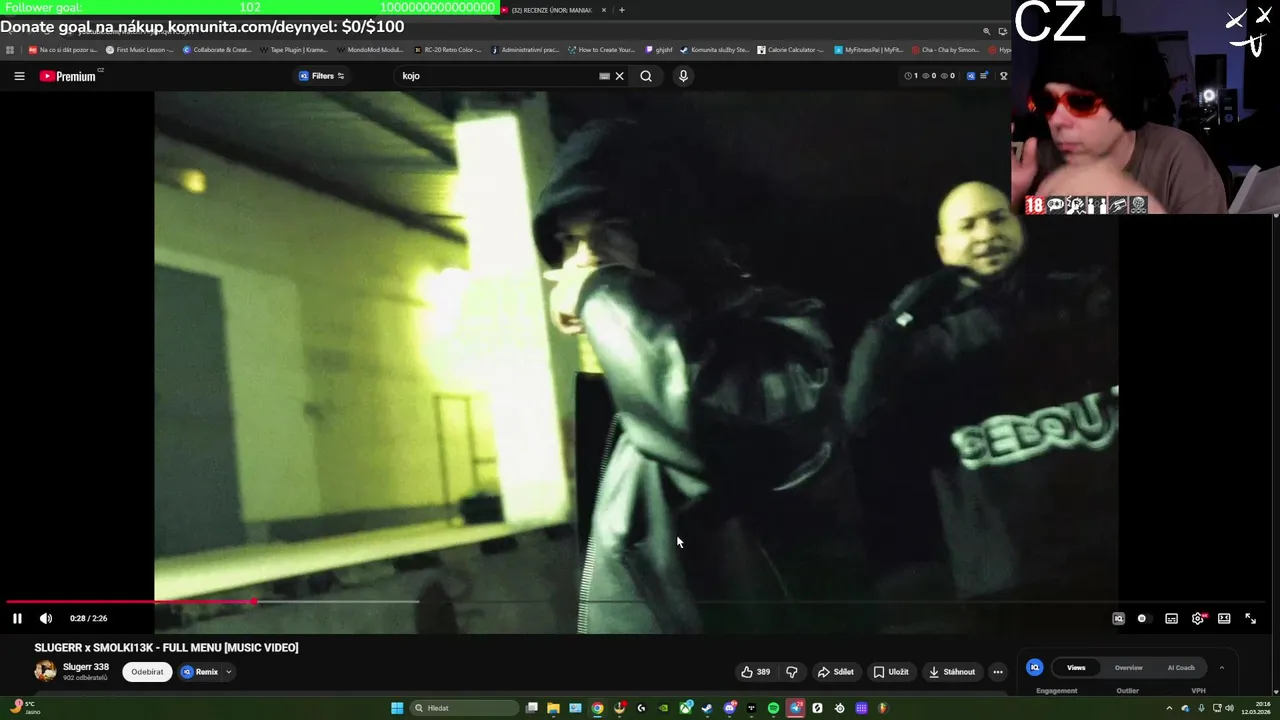
Task: Open 'MyFitnessPal' bookmark
Action: coord(869,49)
